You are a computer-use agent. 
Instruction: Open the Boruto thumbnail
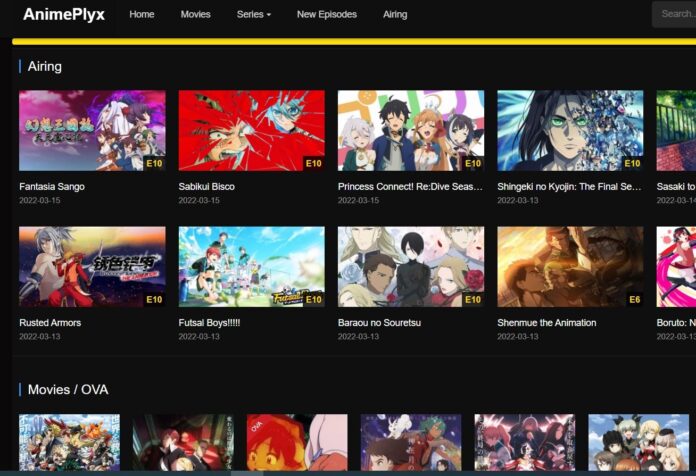676,267
